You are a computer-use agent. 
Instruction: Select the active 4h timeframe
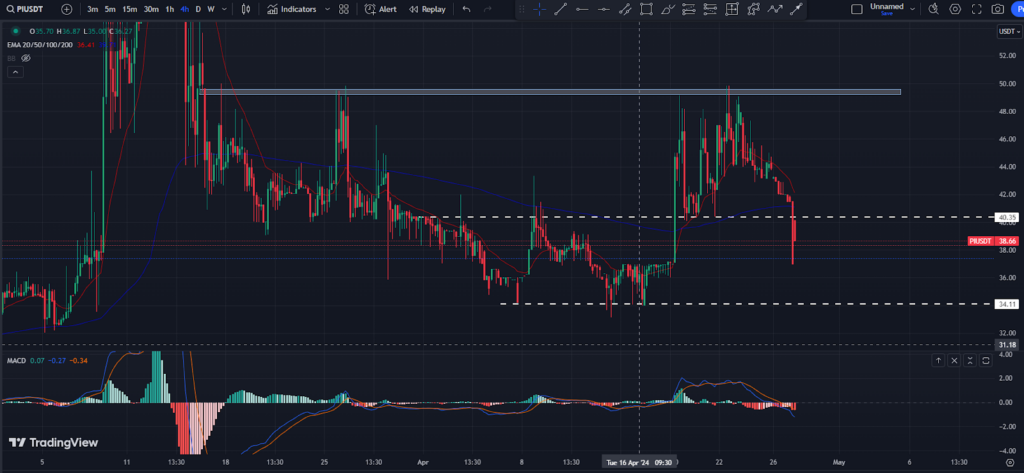pos(185,9)
